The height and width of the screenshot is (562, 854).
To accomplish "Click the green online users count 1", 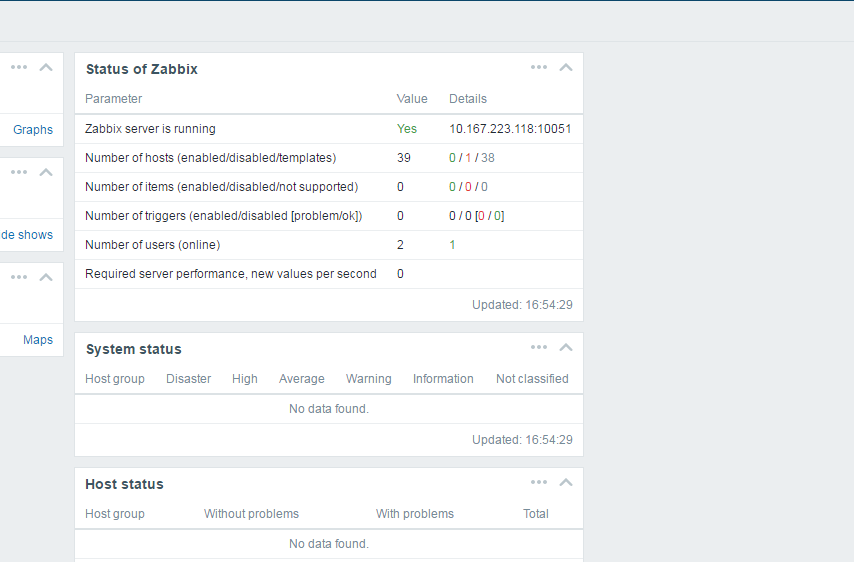I will coord(452,245).
